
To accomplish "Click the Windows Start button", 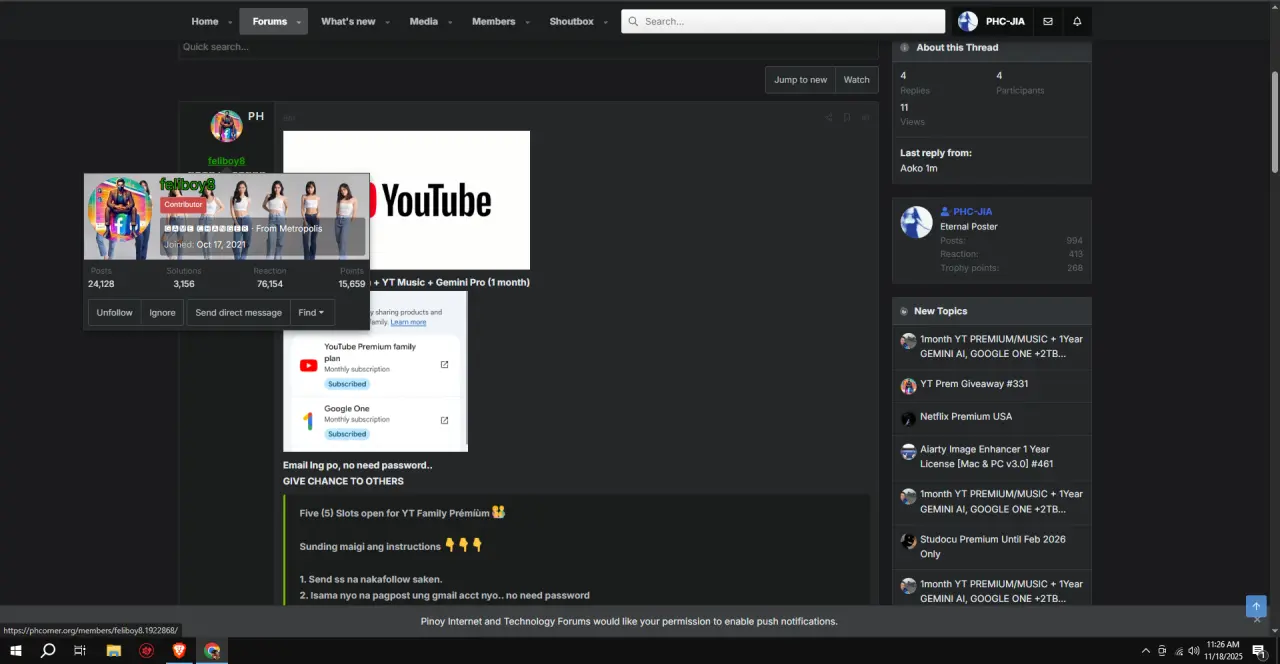I will [x=16, y=650].
